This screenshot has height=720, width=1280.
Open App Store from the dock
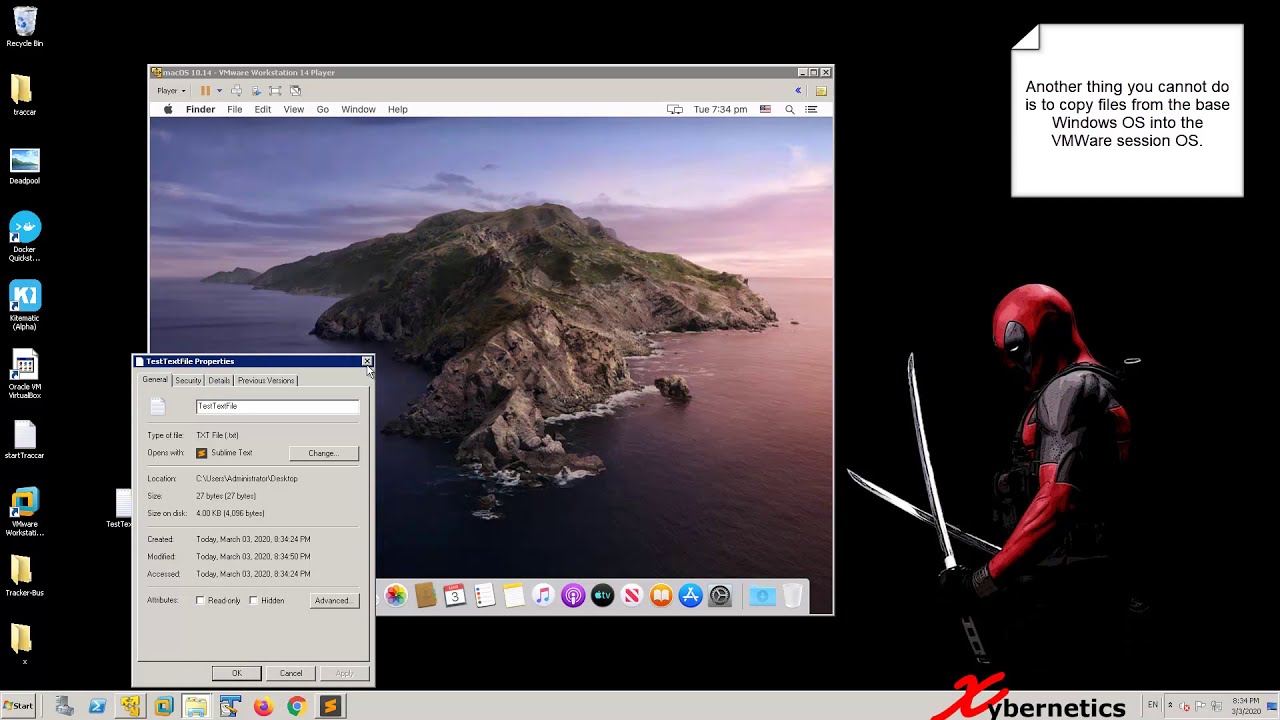[691, 596]
